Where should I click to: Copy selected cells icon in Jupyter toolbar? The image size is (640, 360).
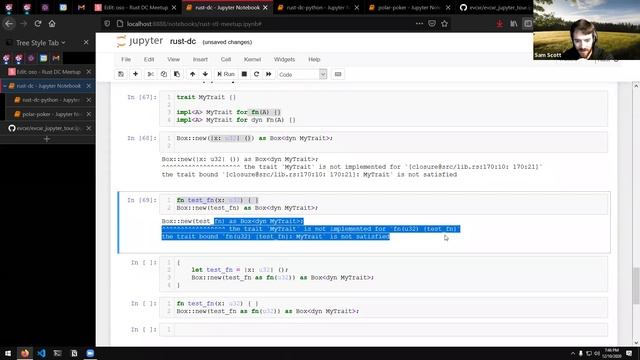[164, 74]
